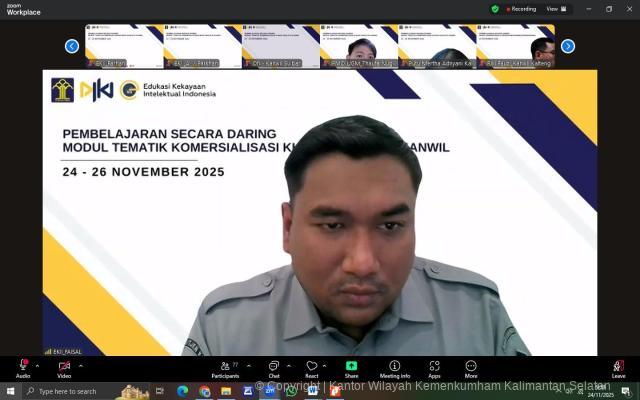Open the Apps menu
Viewport: 640px width, 400px height.
point(434,367)
